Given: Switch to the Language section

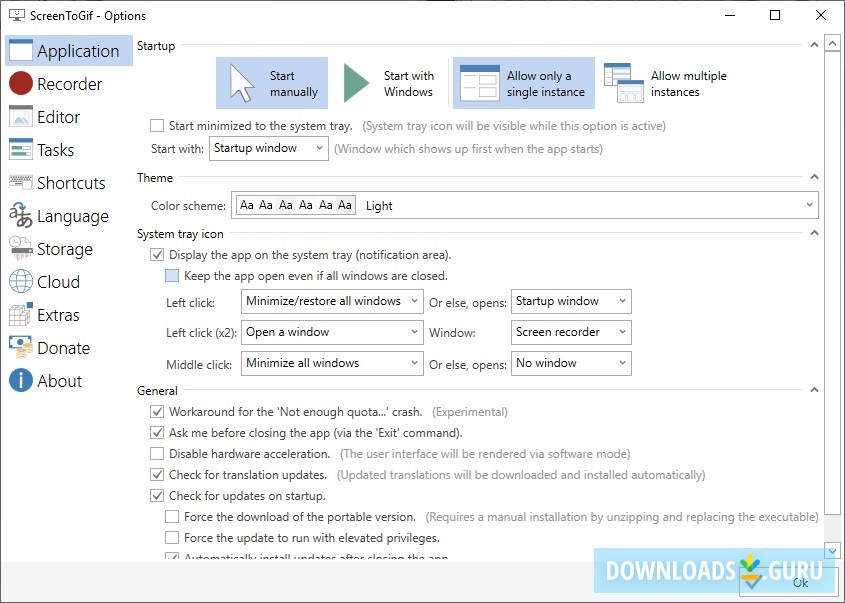Looking at the screenshot, I should (64, 216).
